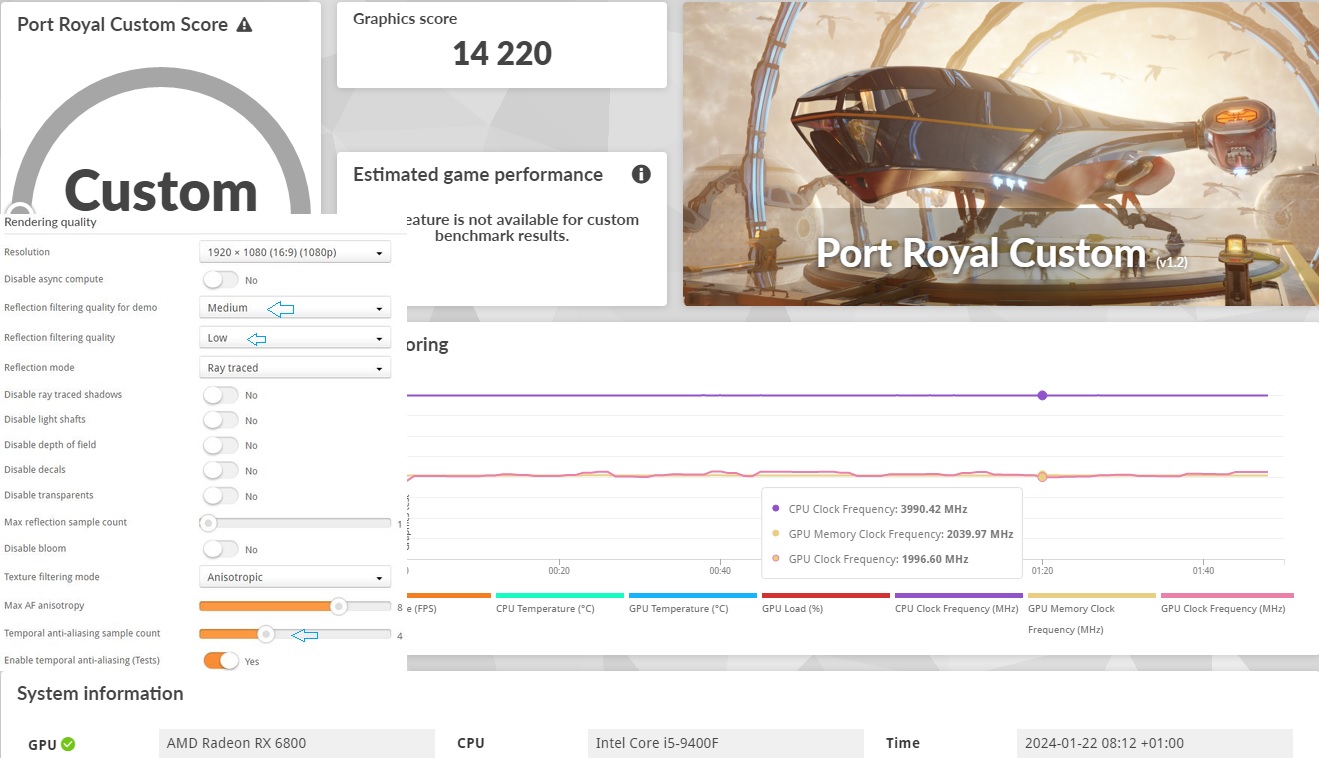
Task: Toggle Disable async compute switch
Action: [221, 280]
